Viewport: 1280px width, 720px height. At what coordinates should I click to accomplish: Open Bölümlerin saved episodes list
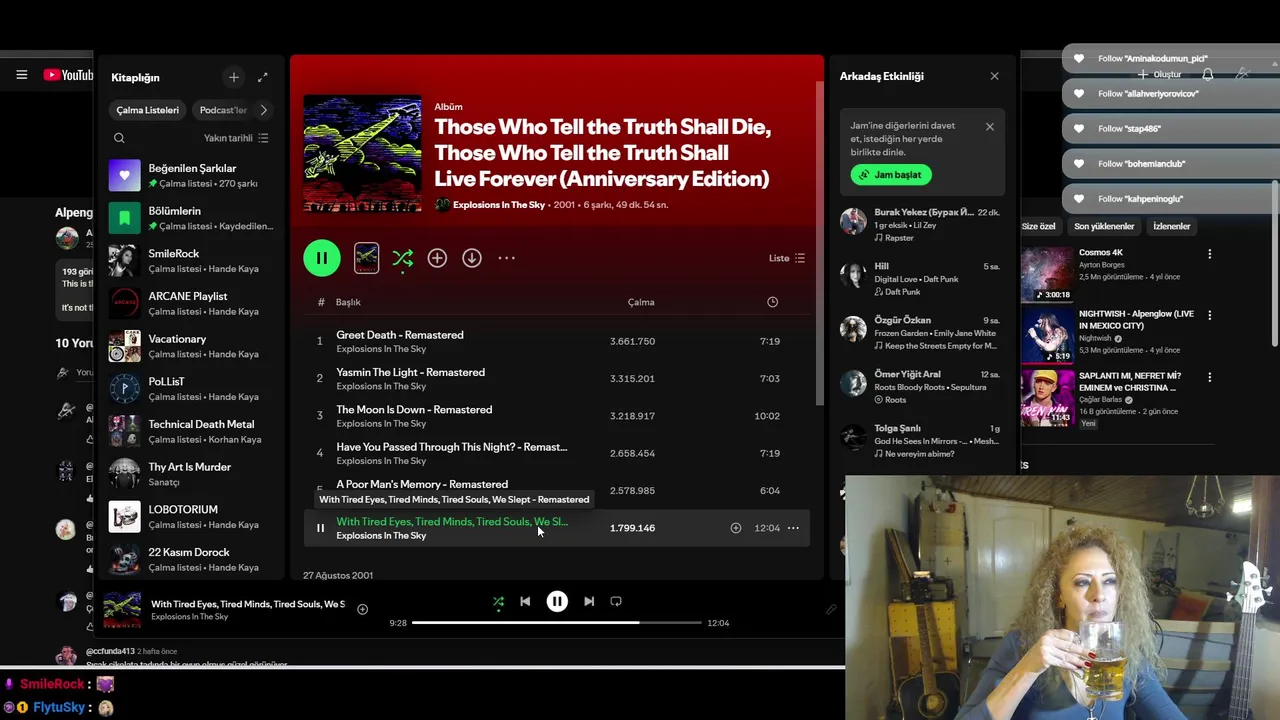(191, 218)
